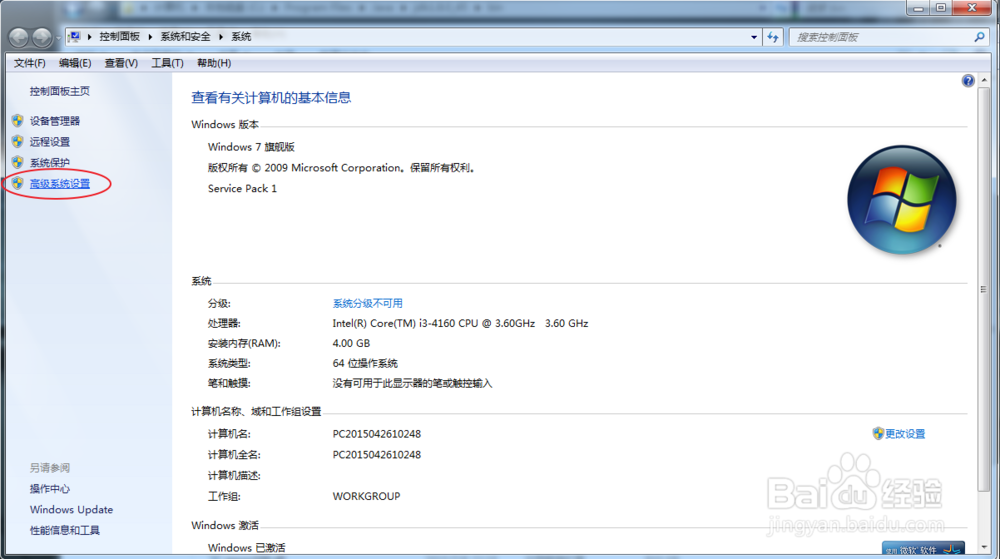Click 系统分级不可用 link
Viewport: 1000px width, 559px height.
tap(367, 303)
